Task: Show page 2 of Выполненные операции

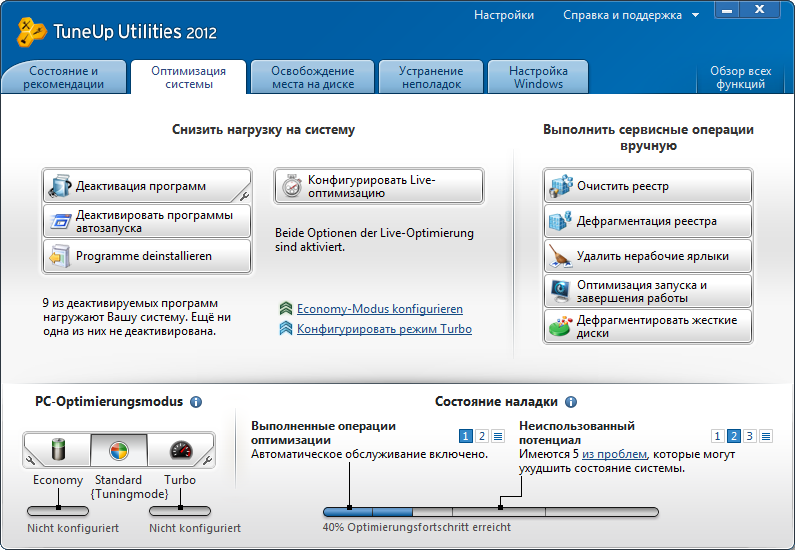Action: [482, 436]
